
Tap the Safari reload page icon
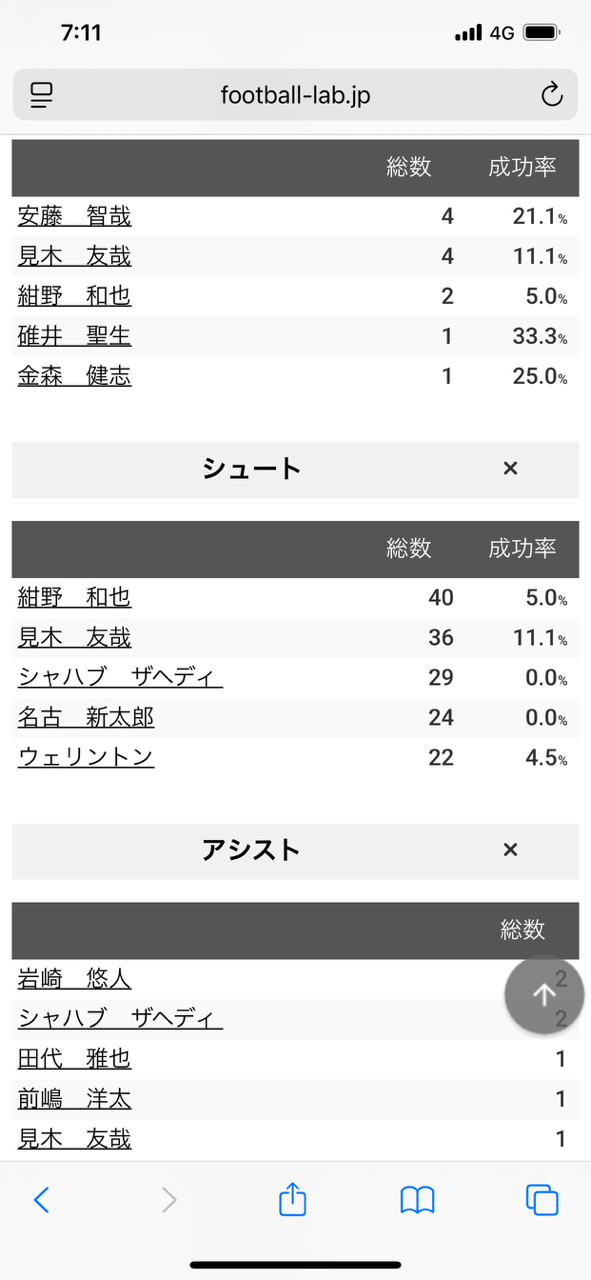(551, 95)
